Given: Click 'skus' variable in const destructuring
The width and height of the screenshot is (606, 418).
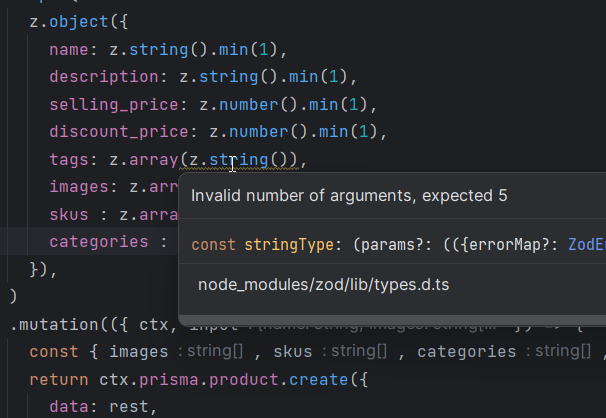Looking at the screenshot, I should [293, 352].
